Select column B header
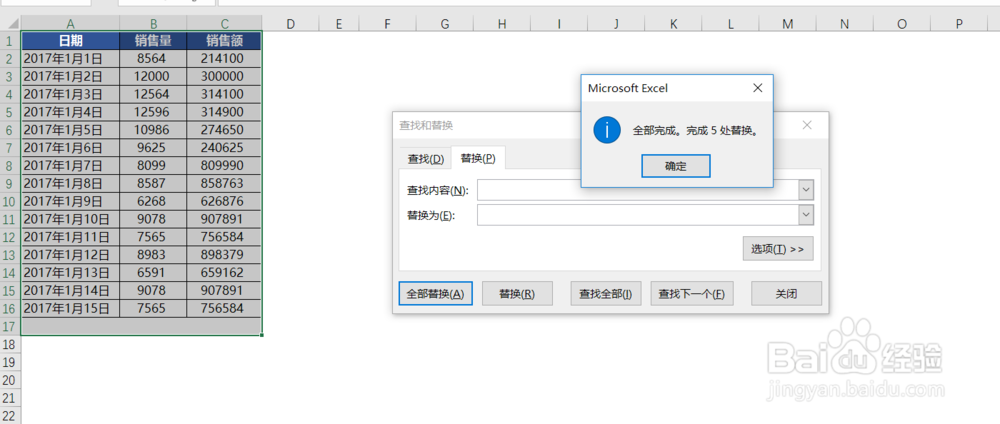Screen dimensions: 1000x424 [x=153, y=24]
